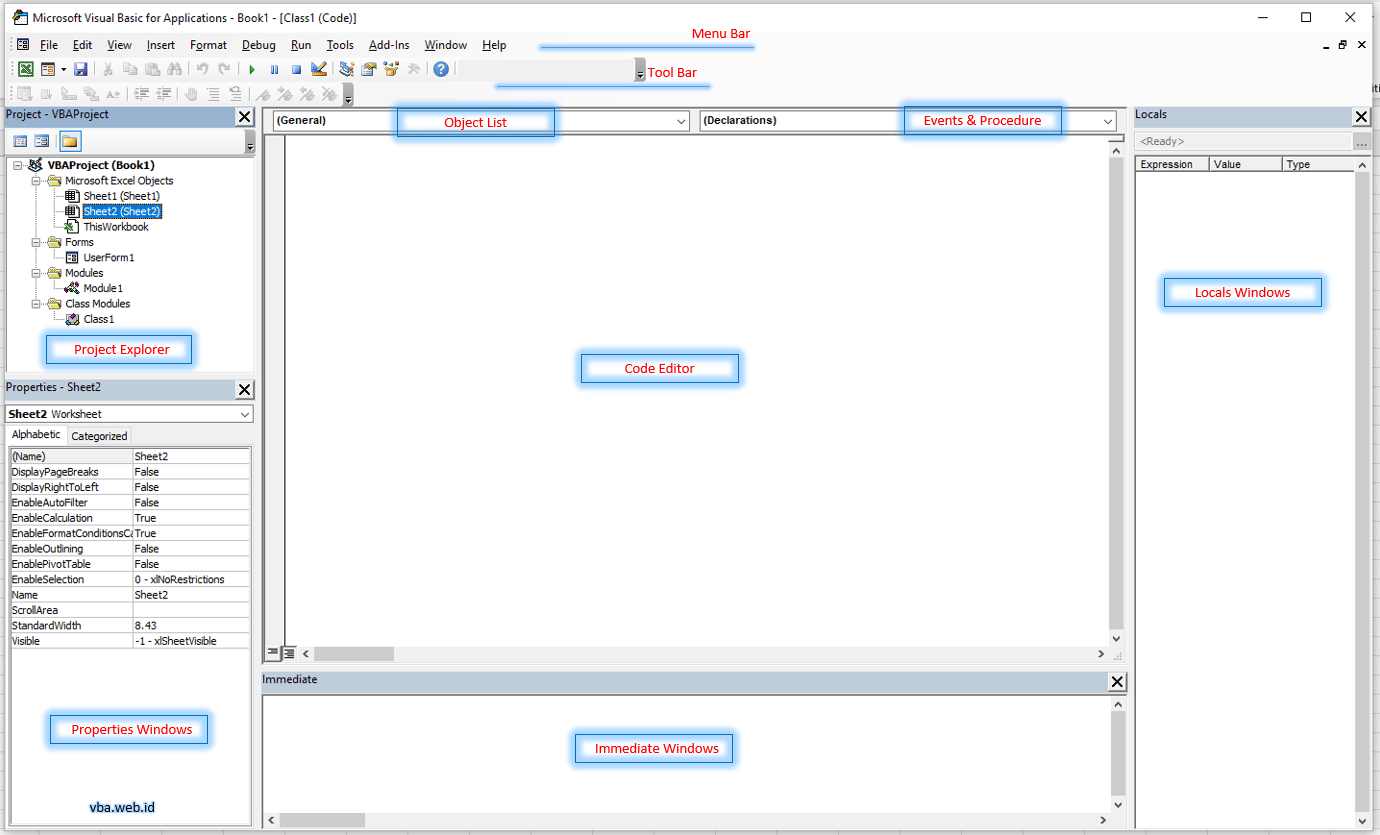Screen dimensions: 1380x835
Task: Switch to Procedure View button below code editor
Action: point(272,652)
